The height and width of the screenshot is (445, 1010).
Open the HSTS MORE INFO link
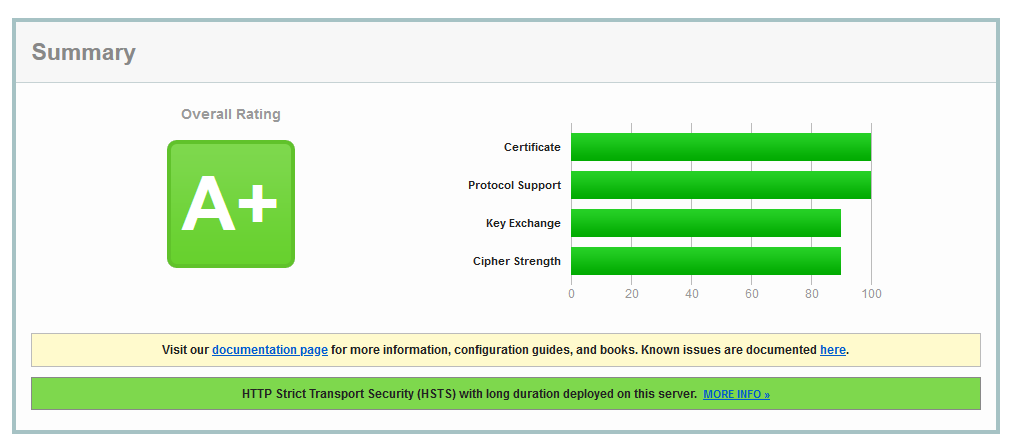coord(736,394)
